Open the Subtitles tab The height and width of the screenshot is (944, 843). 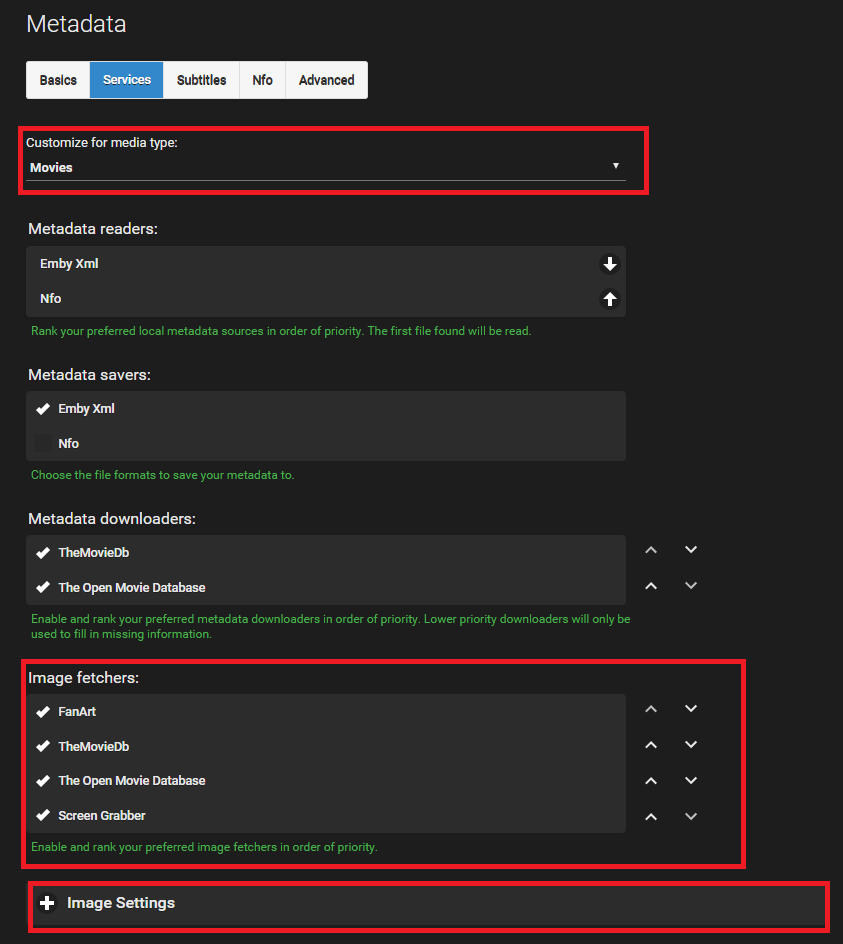[x=201, y=80]
